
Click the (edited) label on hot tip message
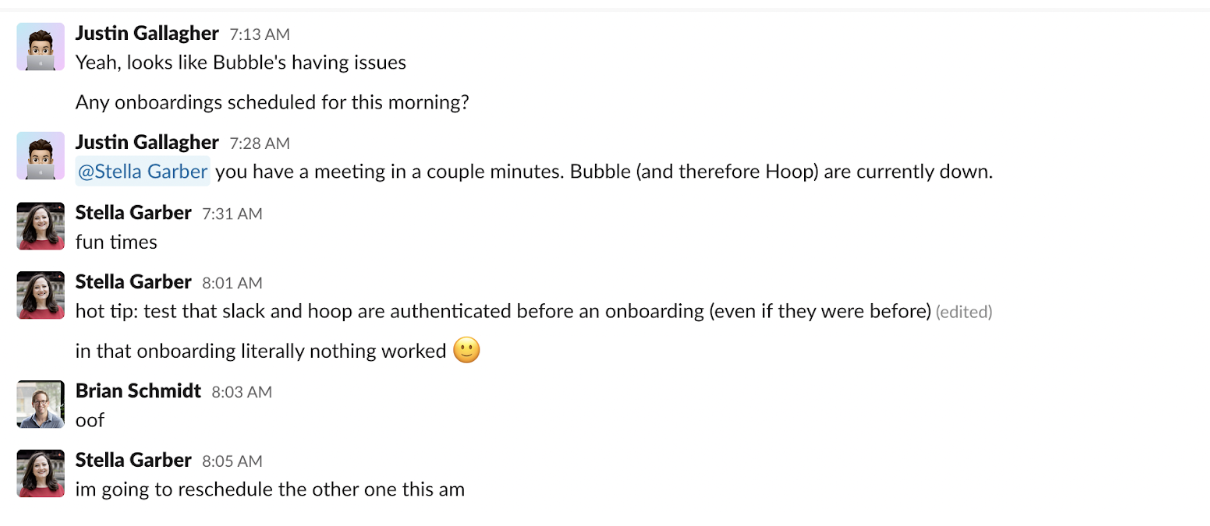coord(964,312)
